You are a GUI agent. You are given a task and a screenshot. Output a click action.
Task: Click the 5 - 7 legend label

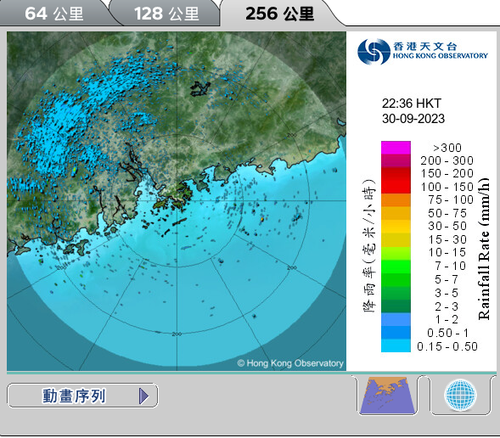[x=447, y=279]
